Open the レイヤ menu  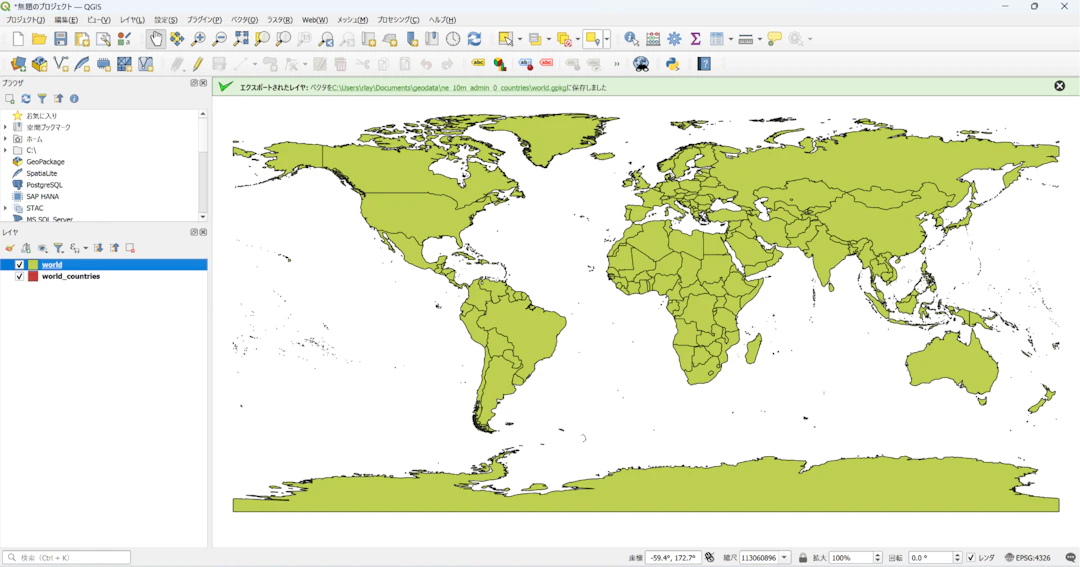(x=132, y=20)
